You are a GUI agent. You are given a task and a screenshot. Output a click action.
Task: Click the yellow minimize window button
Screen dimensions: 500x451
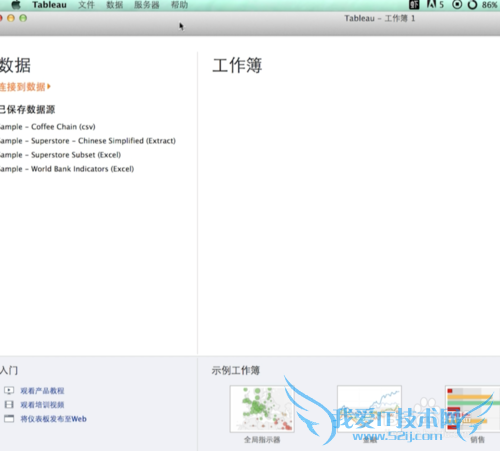pyautogui.click(x=11, y=18)
